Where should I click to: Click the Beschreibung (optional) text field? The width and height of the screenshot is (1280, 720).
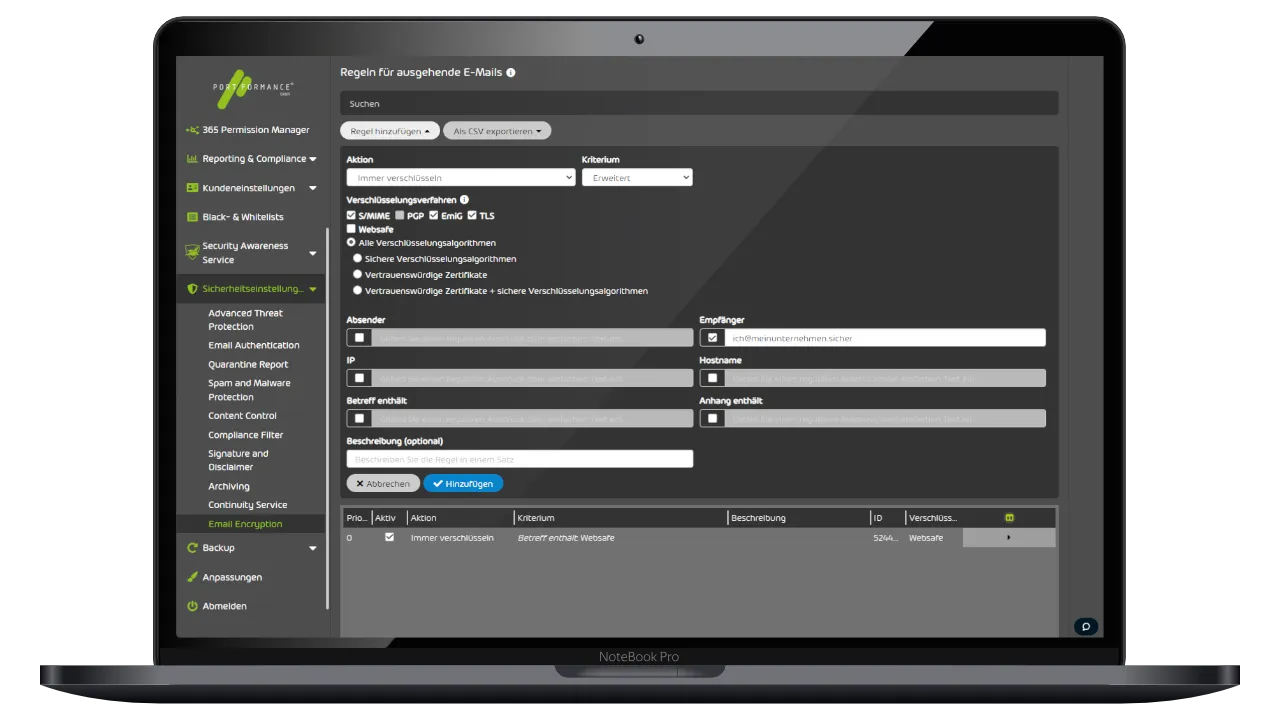520,459
